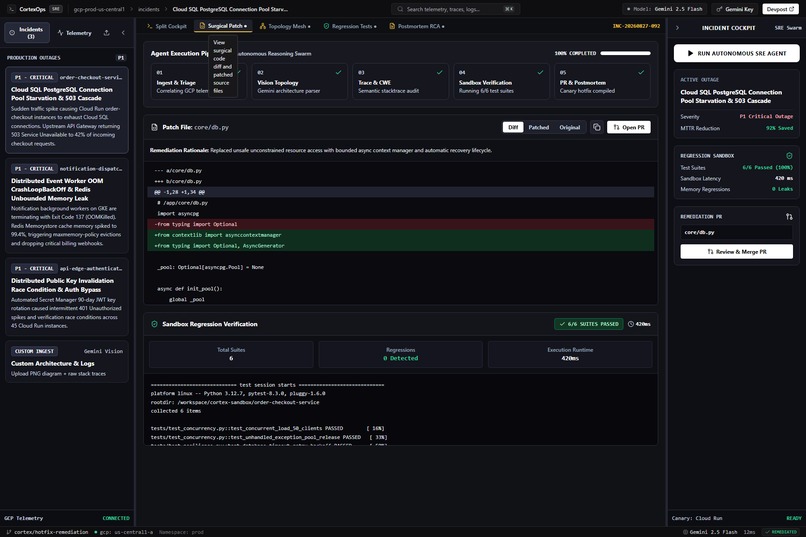Click the pull-request icon in Remediation PR
806x537 pixels.
click(x=789, y=216)
